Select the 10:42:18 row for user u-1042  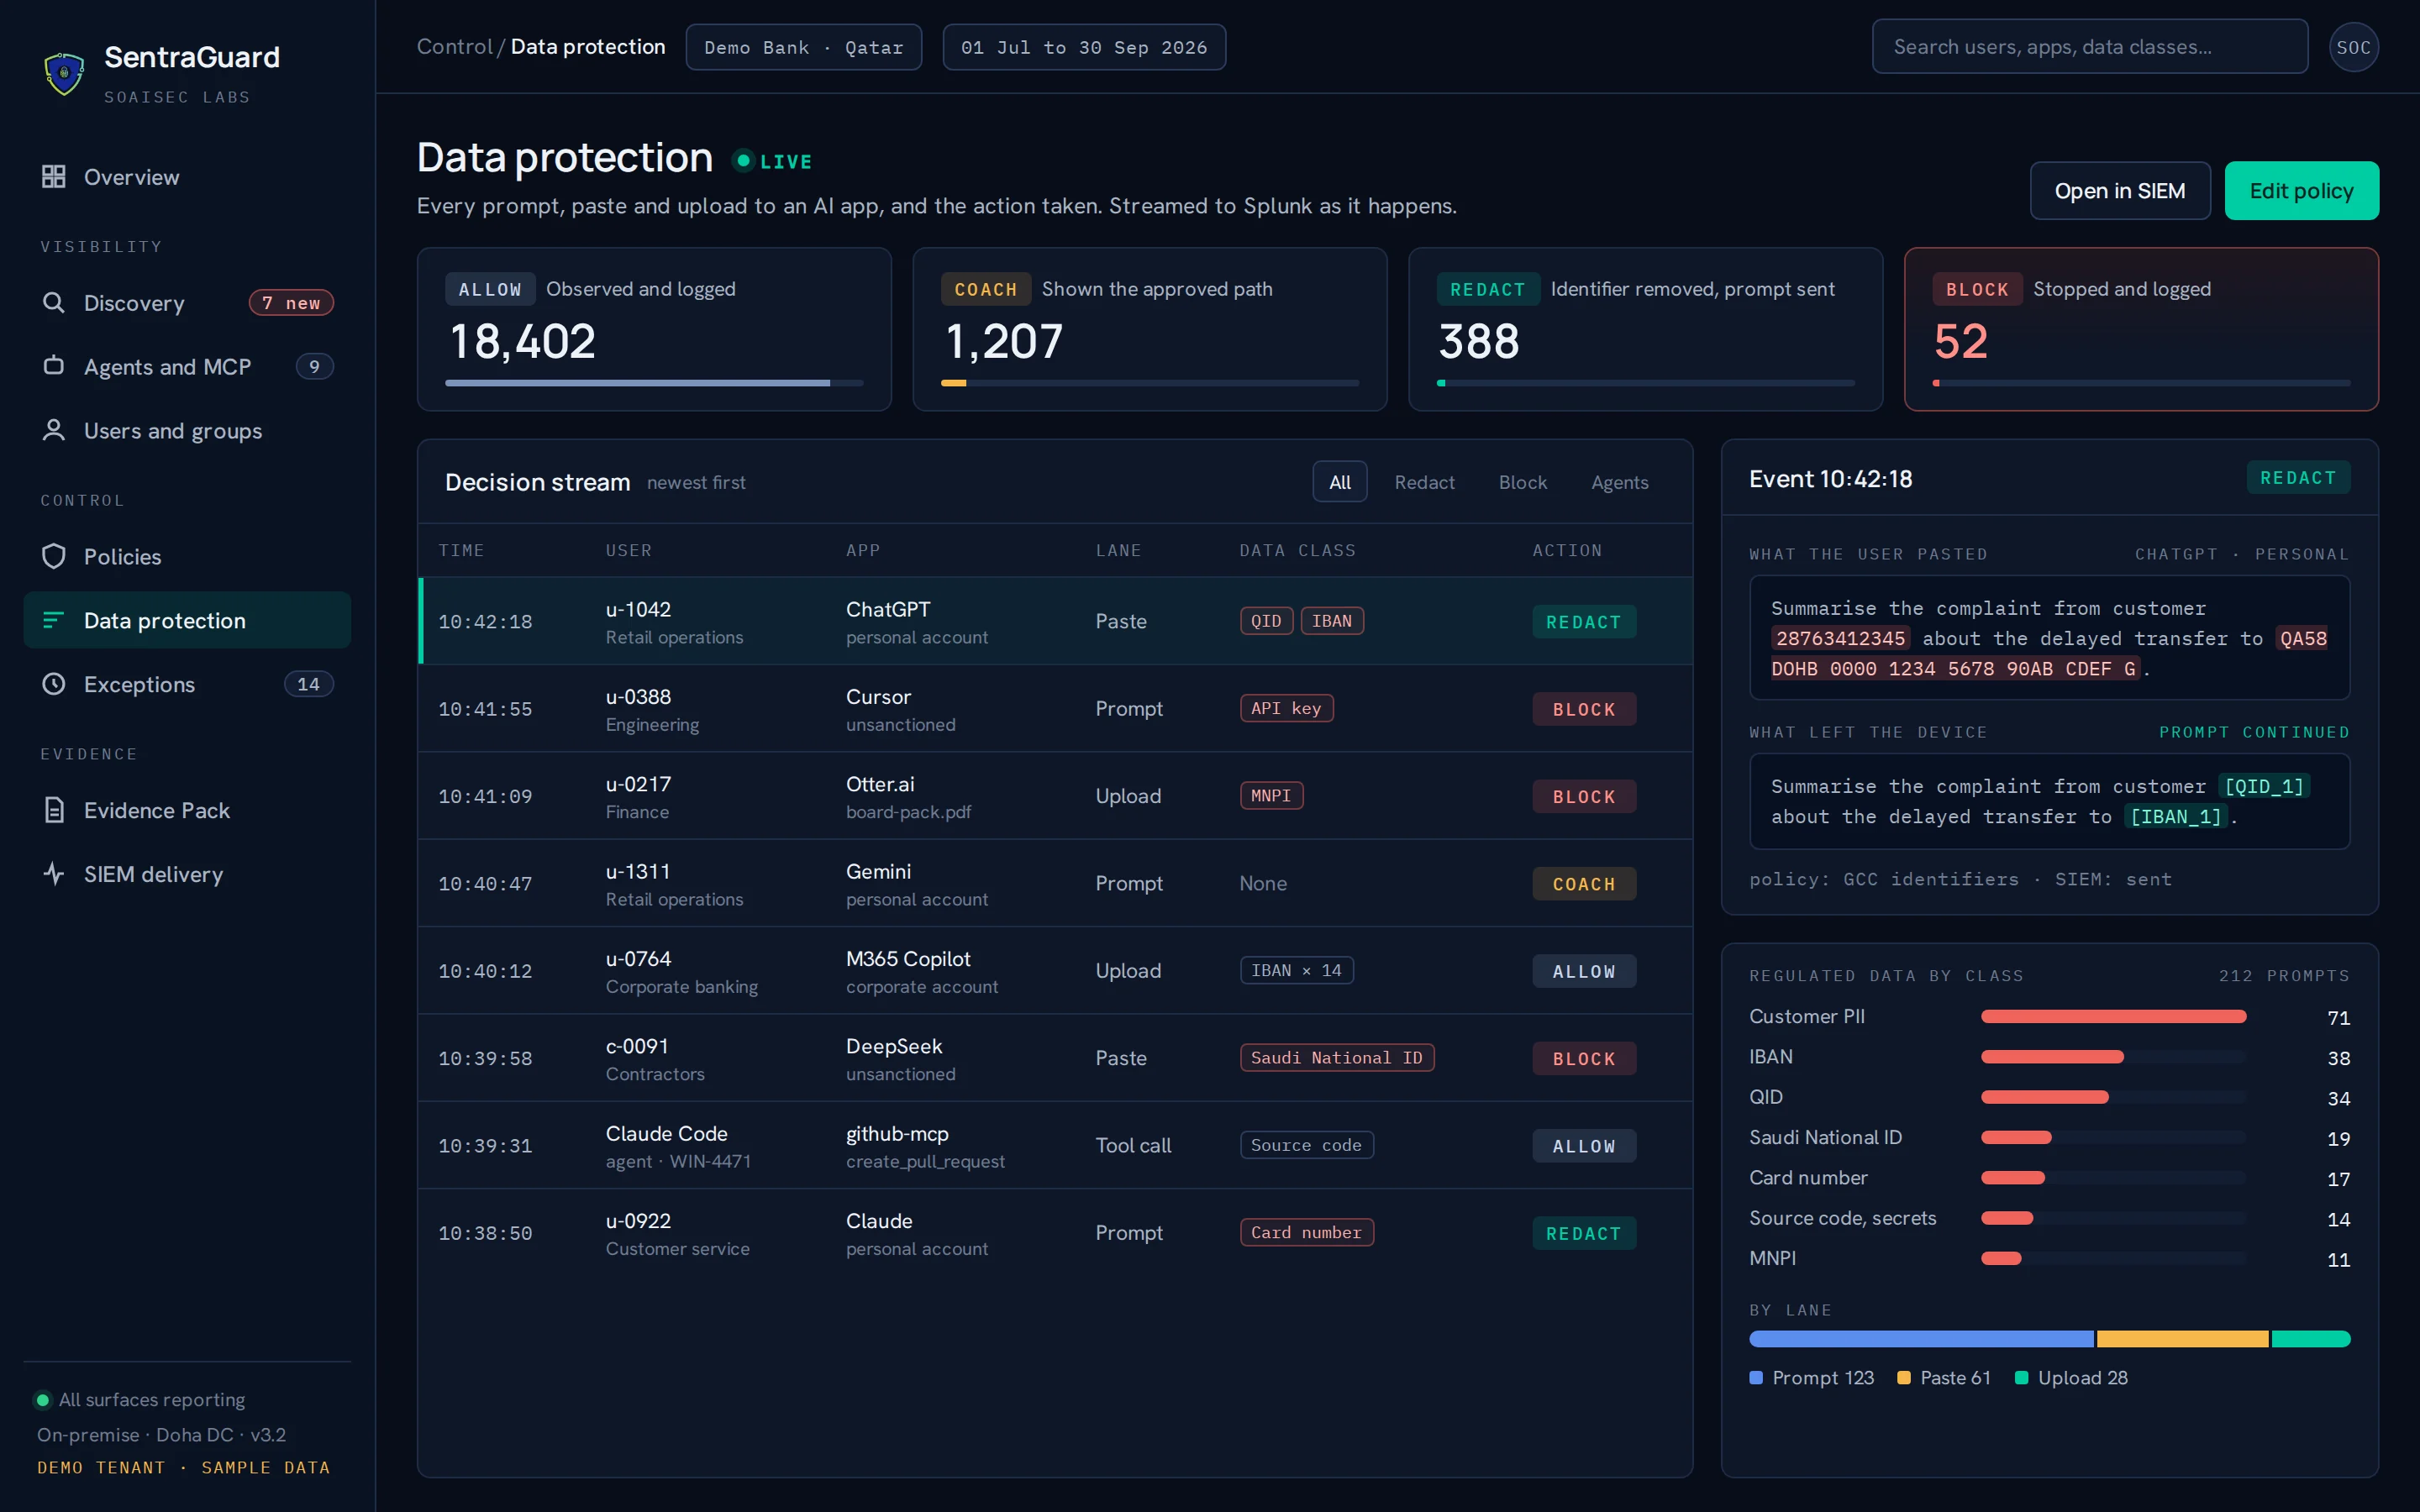(x=1055, y=621)
